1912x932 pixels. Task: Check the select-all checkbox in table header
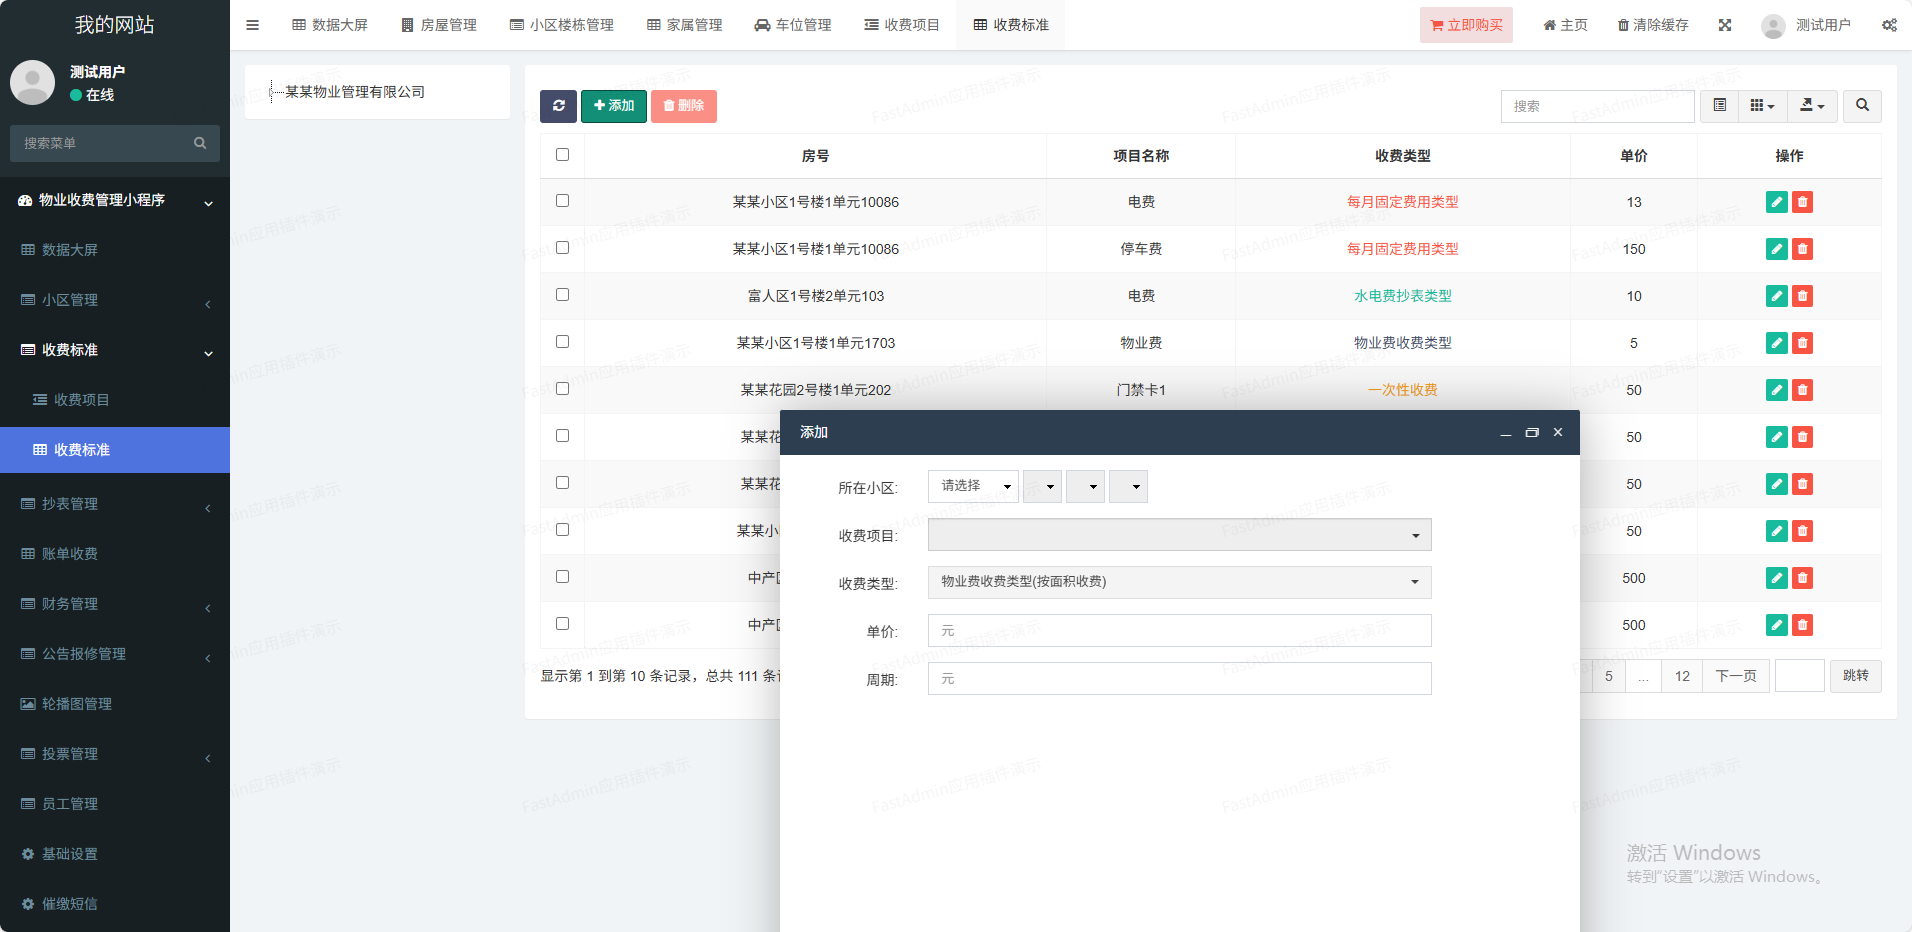[x=562, y=155]
